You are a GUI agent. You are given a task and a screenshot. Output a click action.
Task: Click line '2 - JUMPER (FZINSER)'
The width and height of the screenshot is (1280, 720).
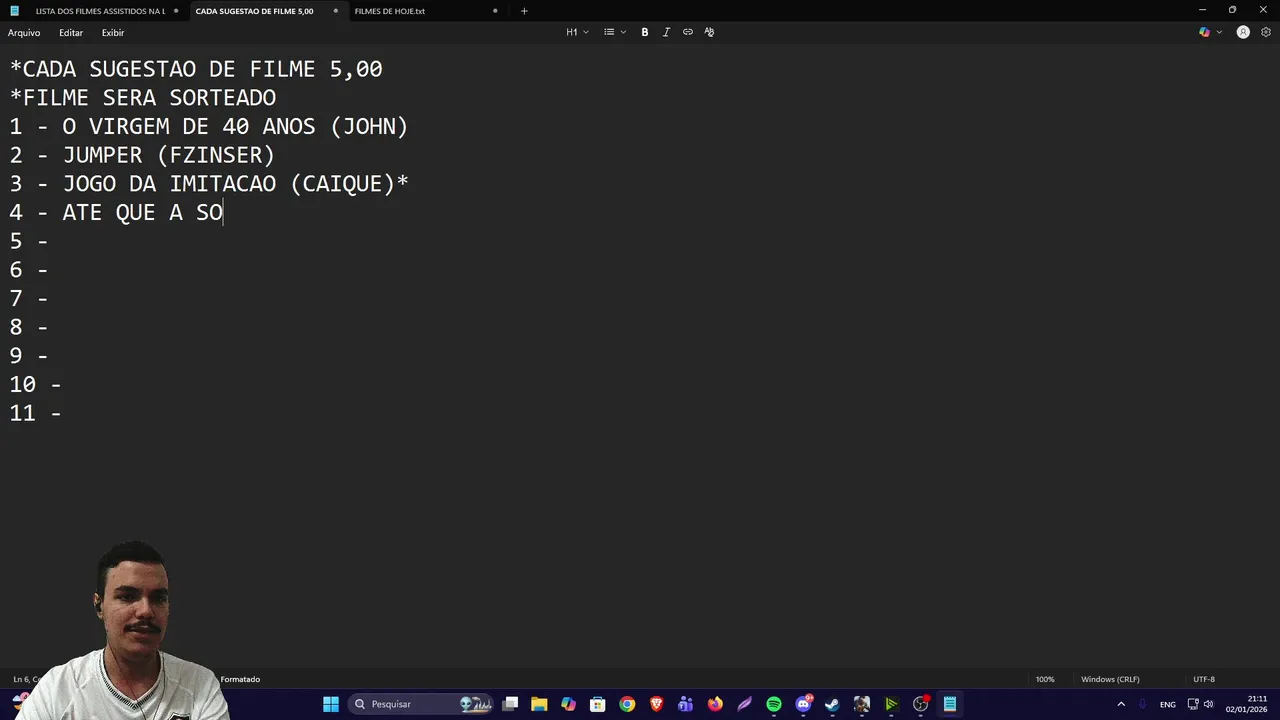pos(142,155)
